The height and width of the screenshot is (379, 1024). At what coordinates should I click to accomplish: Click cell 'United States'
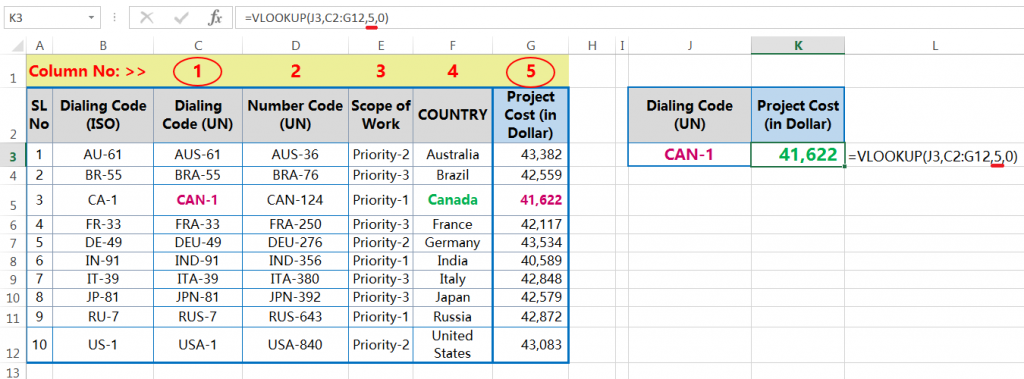click(x=453, y=344)
